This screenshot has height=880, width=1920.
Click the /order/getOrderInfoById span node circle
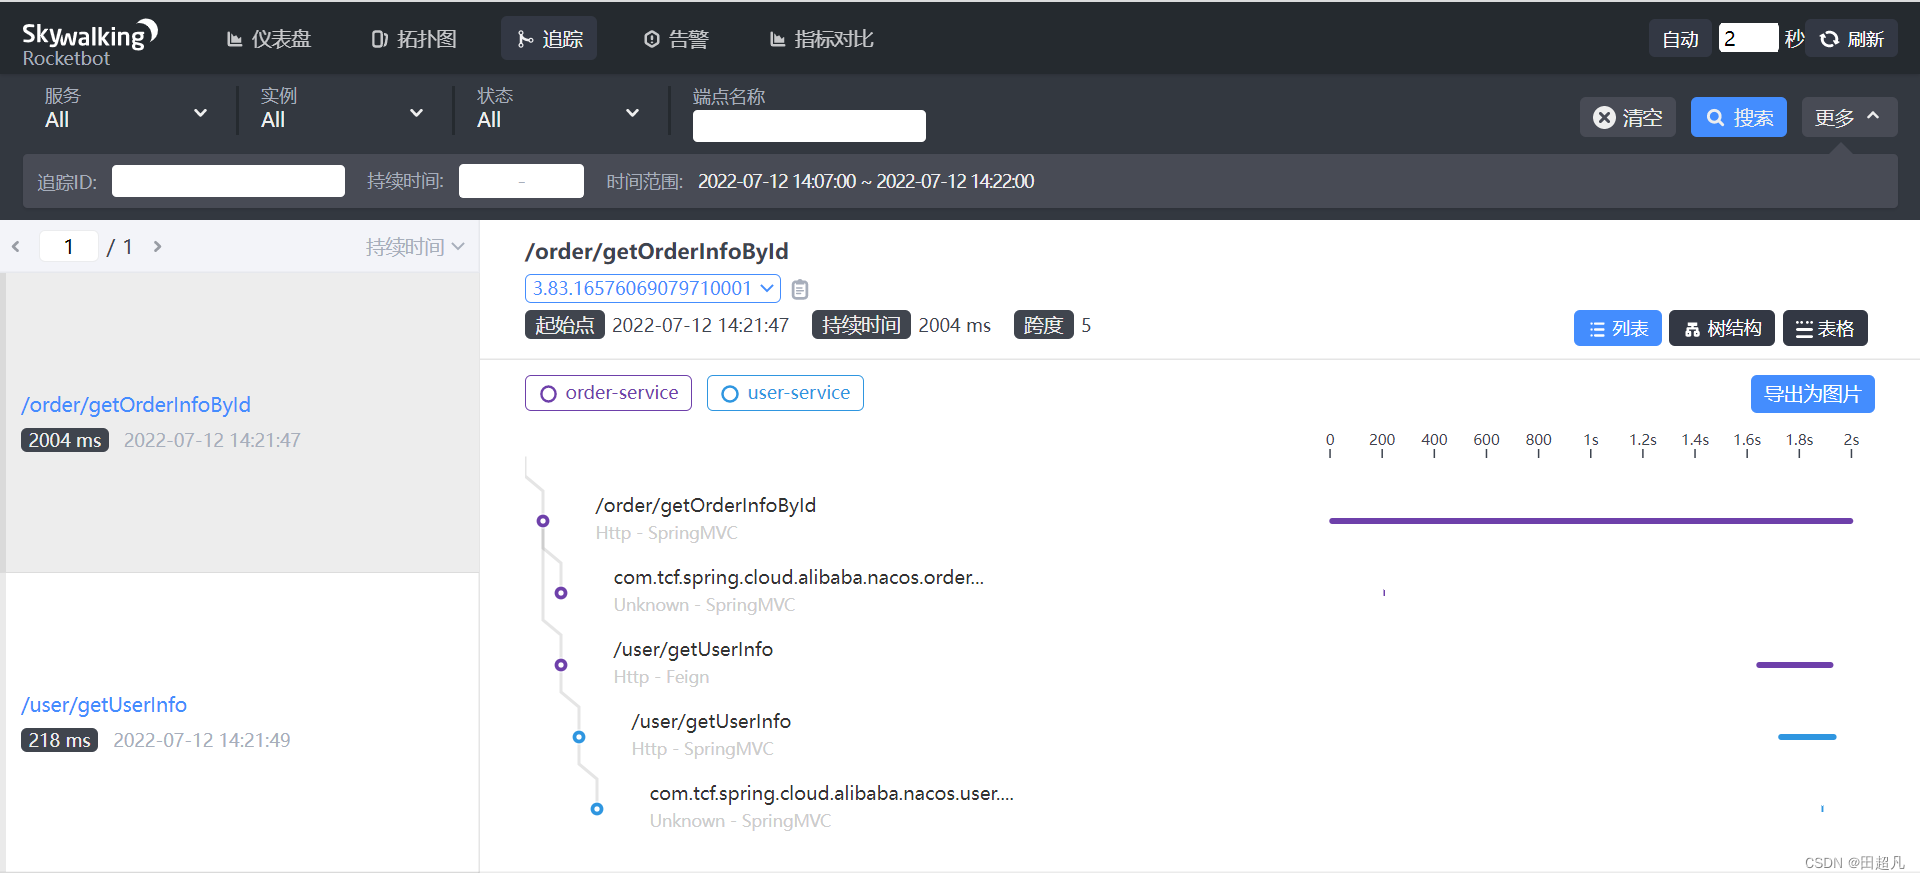click(543, 521)
